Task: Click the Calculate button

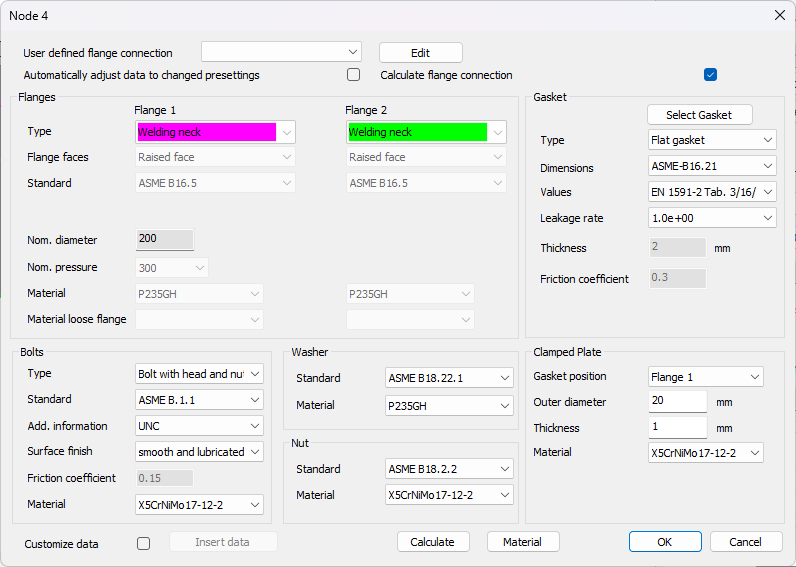Action: [433, 542]
